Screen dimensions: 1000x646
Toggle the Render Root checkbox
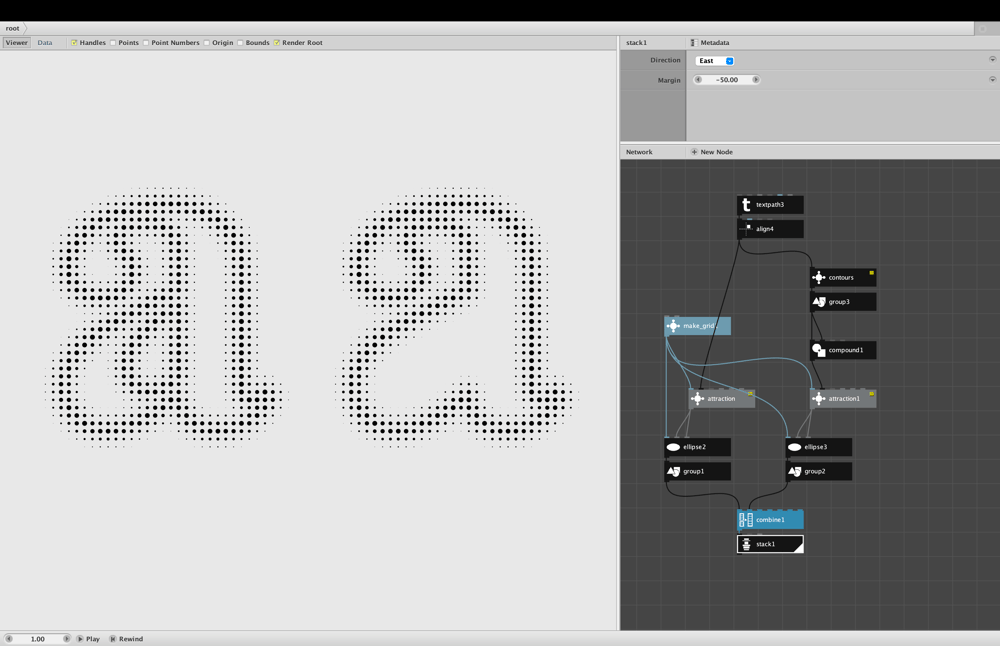pos(277,43)
